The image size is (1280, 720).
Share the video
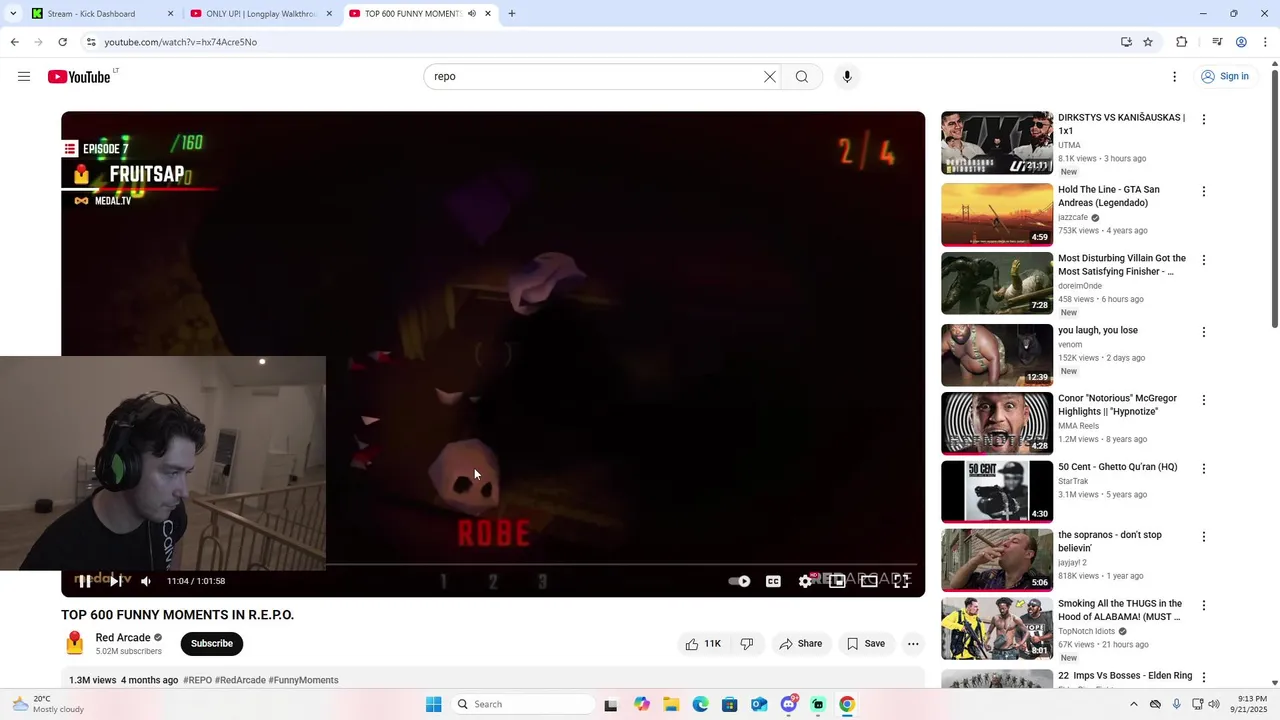point(800,644)
